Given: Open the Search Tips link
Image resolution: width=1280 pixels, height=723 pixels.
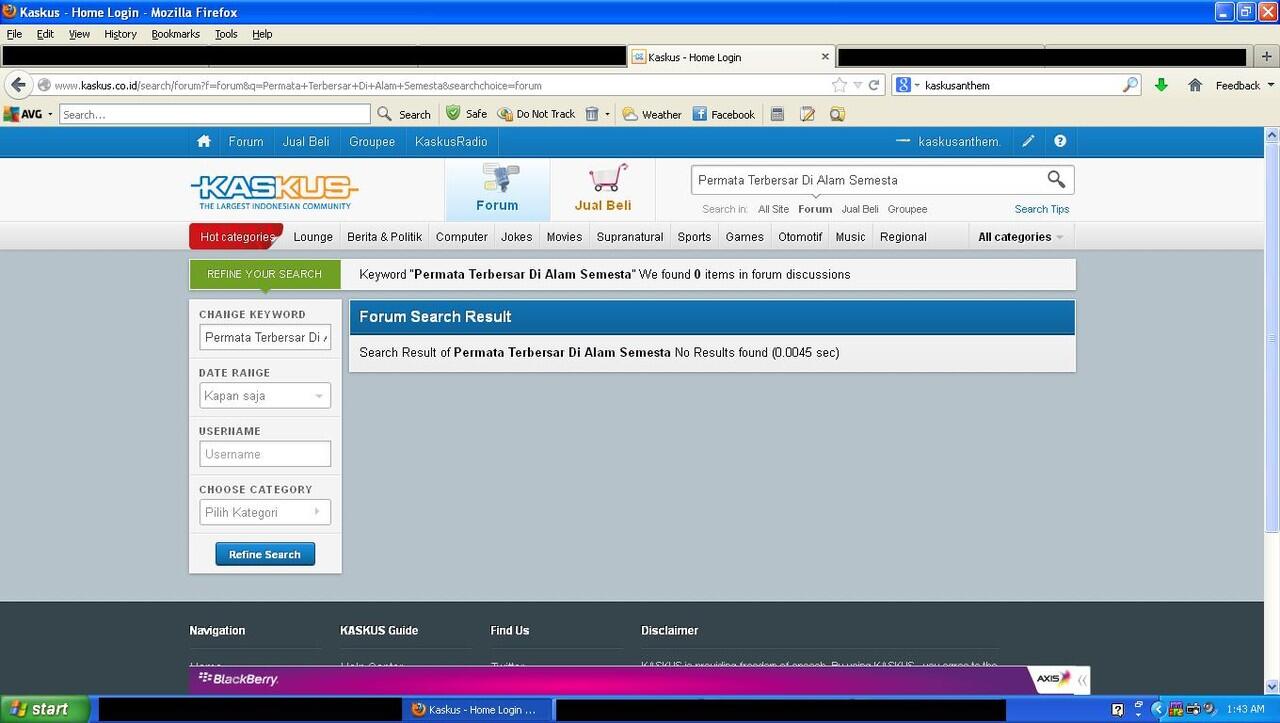Looking at the screenshot, I should (x=1042, y=209).
